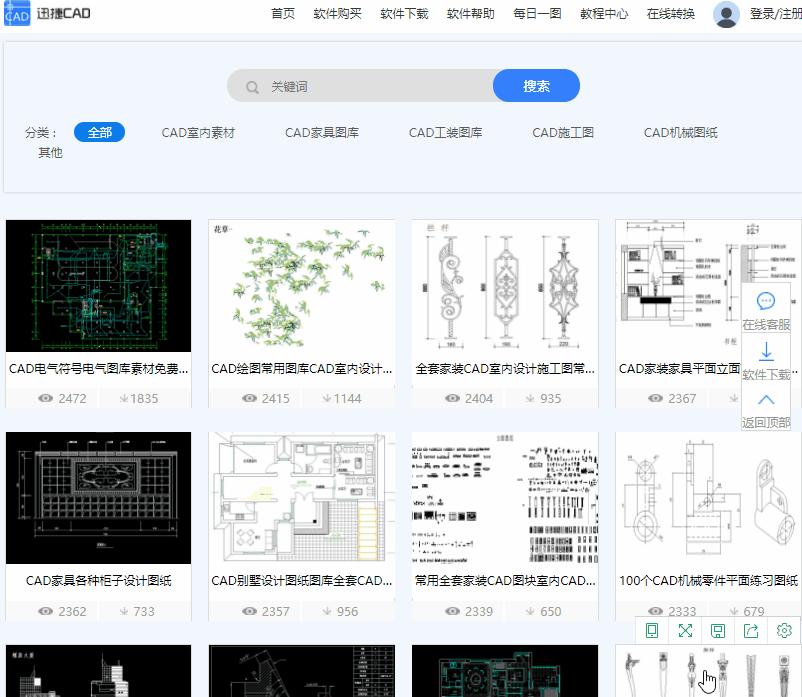Open 在线客服 chat via the speech bubble icon
802x697 pixels.
(x=765, y=300)
